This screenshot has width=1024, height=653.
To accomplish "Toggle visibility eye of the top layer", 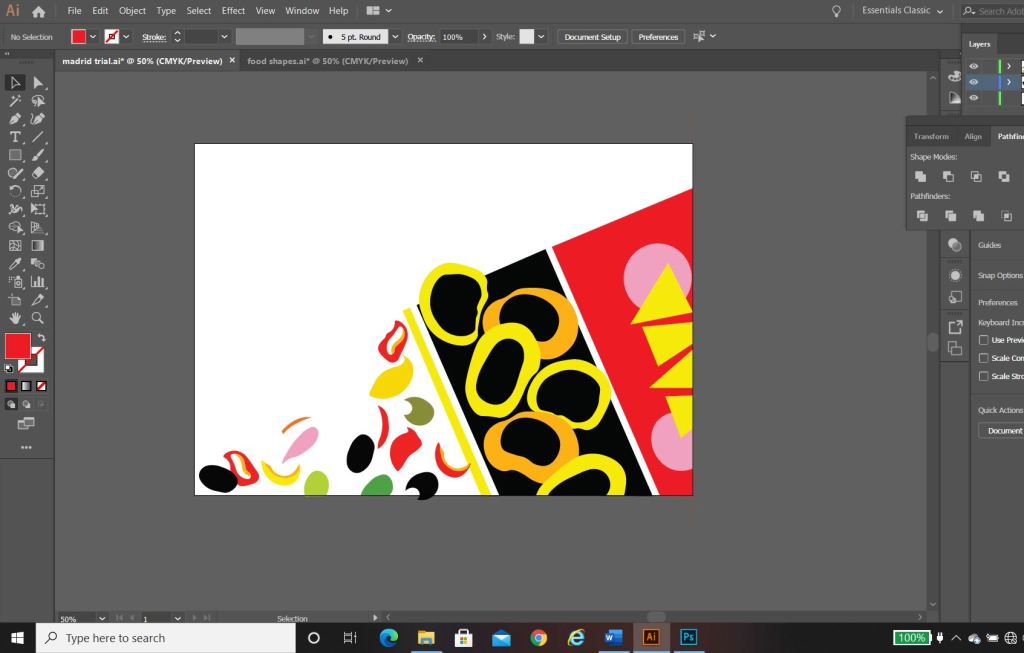I will point(973,66).
